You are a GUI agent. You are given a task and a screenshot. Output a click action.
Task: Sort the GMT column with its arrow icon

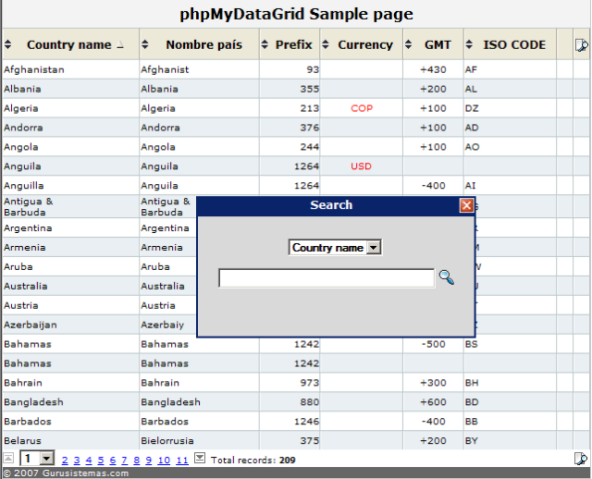408,45
